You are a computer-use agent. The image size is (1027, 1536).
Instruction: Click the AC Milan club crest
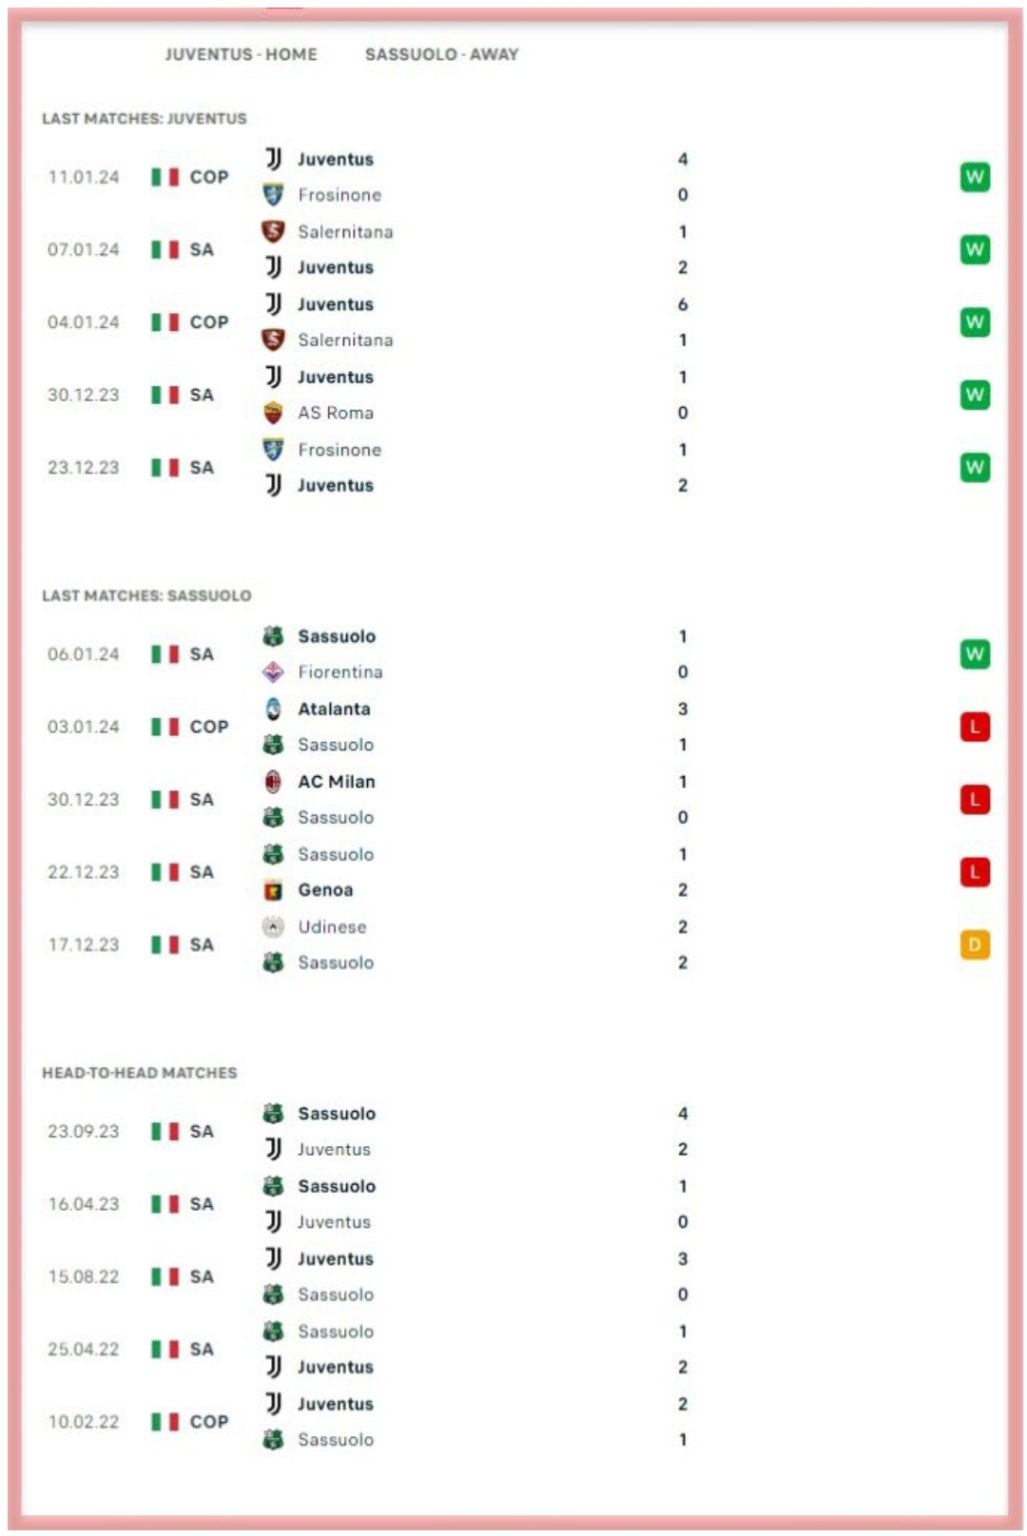273,782
